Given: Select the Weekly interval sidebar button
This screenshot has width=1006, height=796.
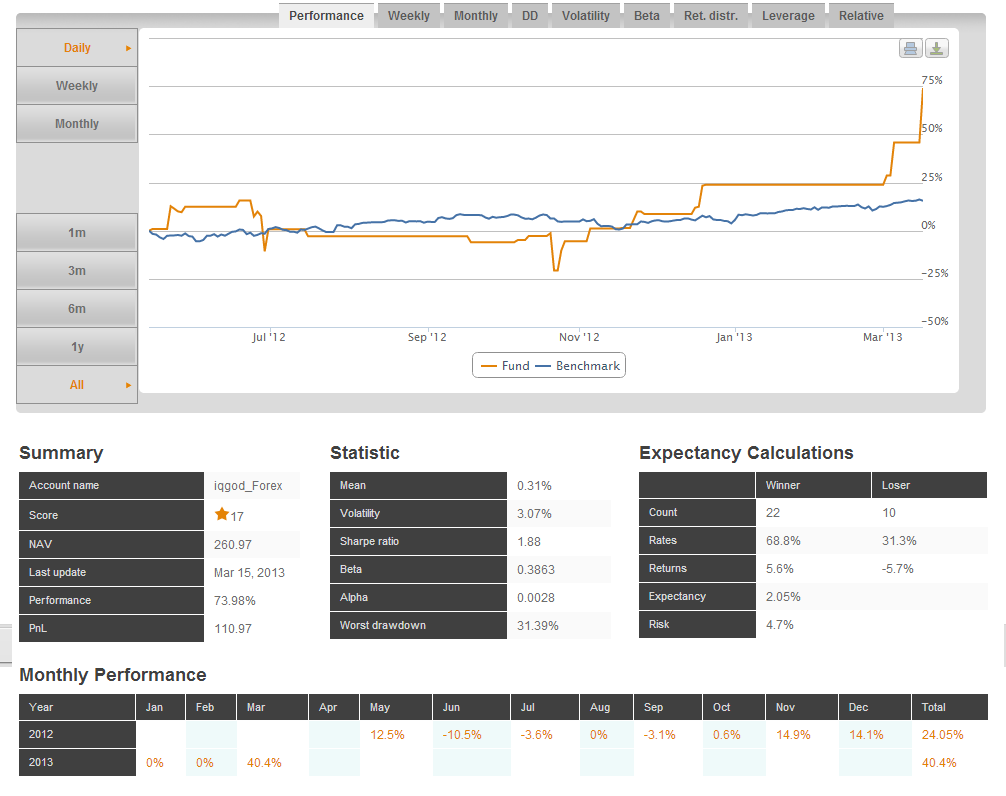Looking at the screenshot, I should tap(77, 86).
